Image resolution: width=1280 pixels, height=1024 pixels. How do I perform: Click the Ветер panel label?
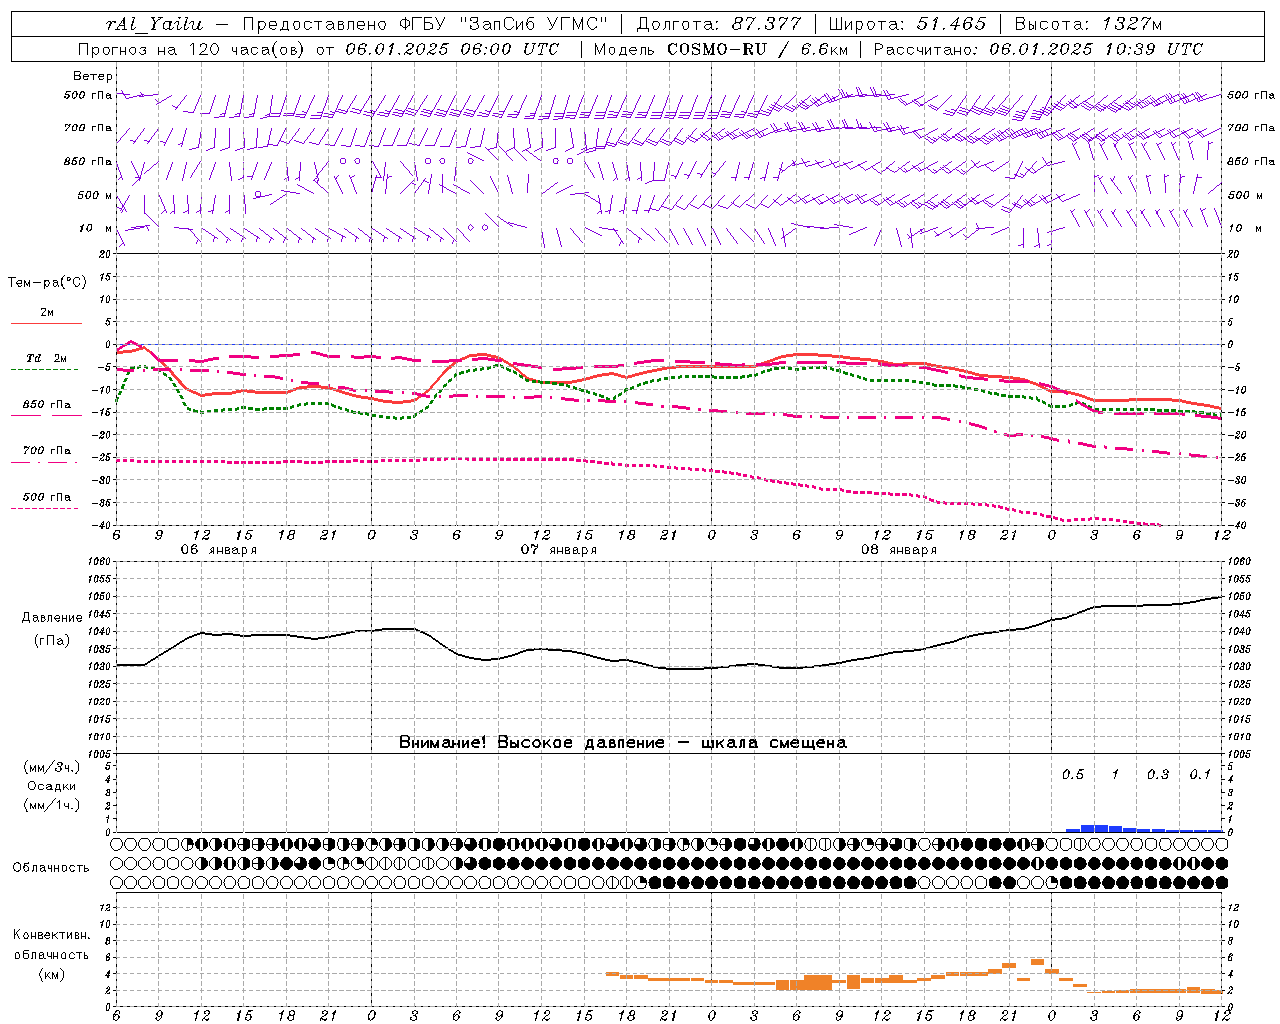coord(93,76)
